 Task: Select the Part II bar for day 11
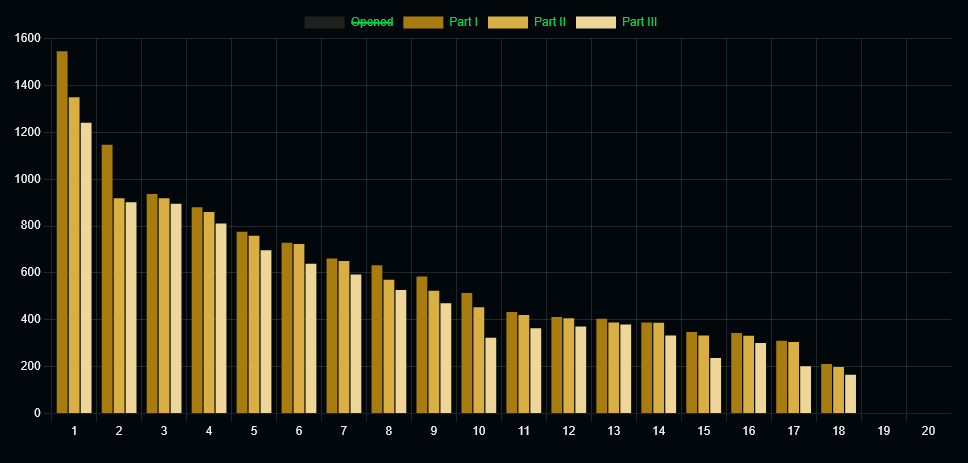pyautogui.click(x=524, y=364)
